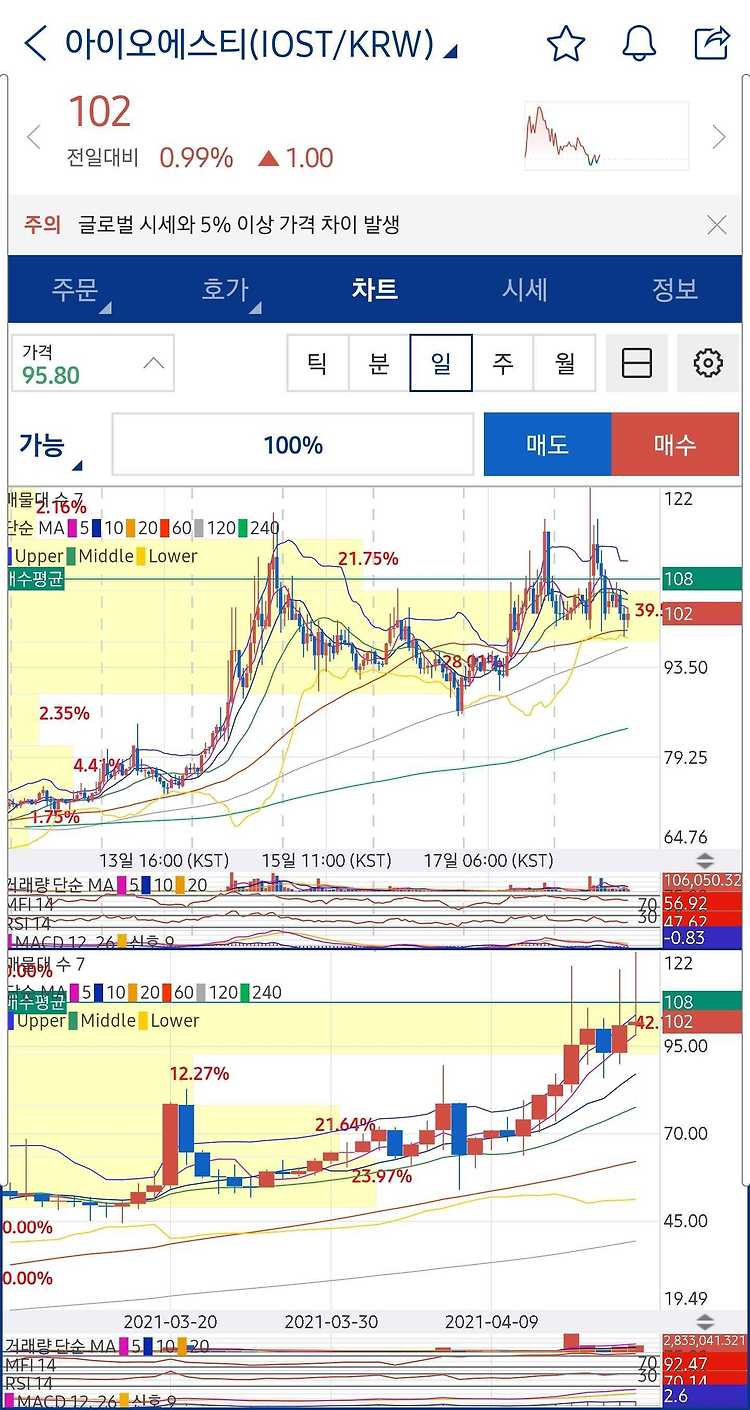Click the 15일 11:00 (KST) time label
The image size is (750, 1410).
[327, 861]
